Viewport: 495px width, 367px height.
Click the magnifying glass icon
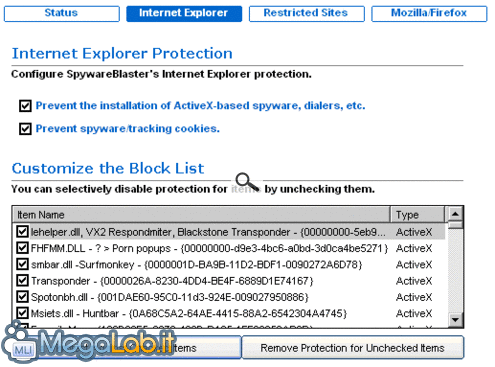(x=247, y=182)
